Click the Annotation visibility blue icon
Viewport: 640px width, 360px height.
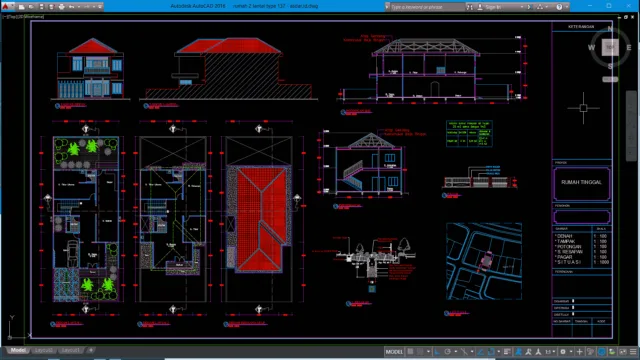[518, 351]
